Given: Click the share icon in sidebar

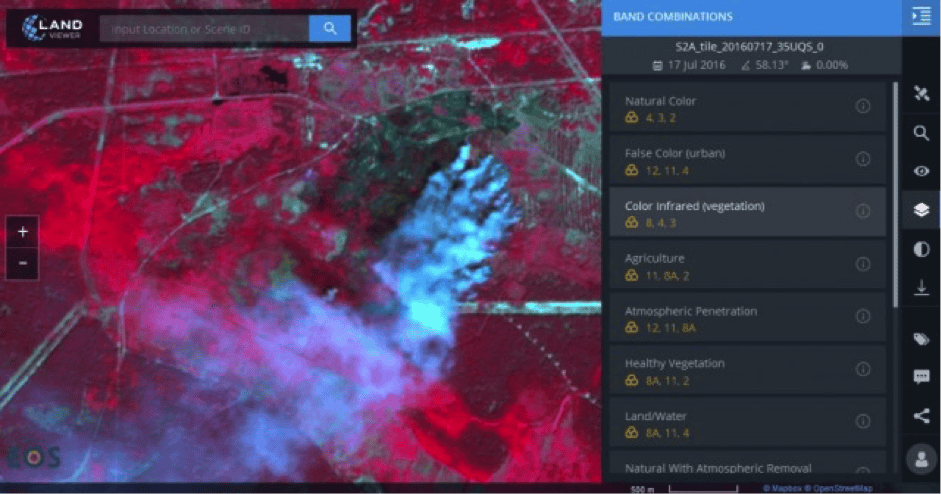Looking at the screenshot, I should click(x=921, y=416).
